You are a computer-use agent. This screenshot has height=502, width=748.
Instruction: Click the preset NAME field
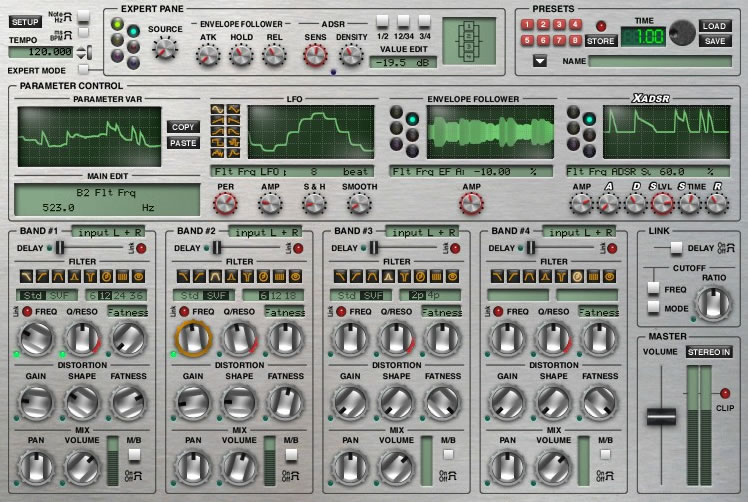(658, 62)
